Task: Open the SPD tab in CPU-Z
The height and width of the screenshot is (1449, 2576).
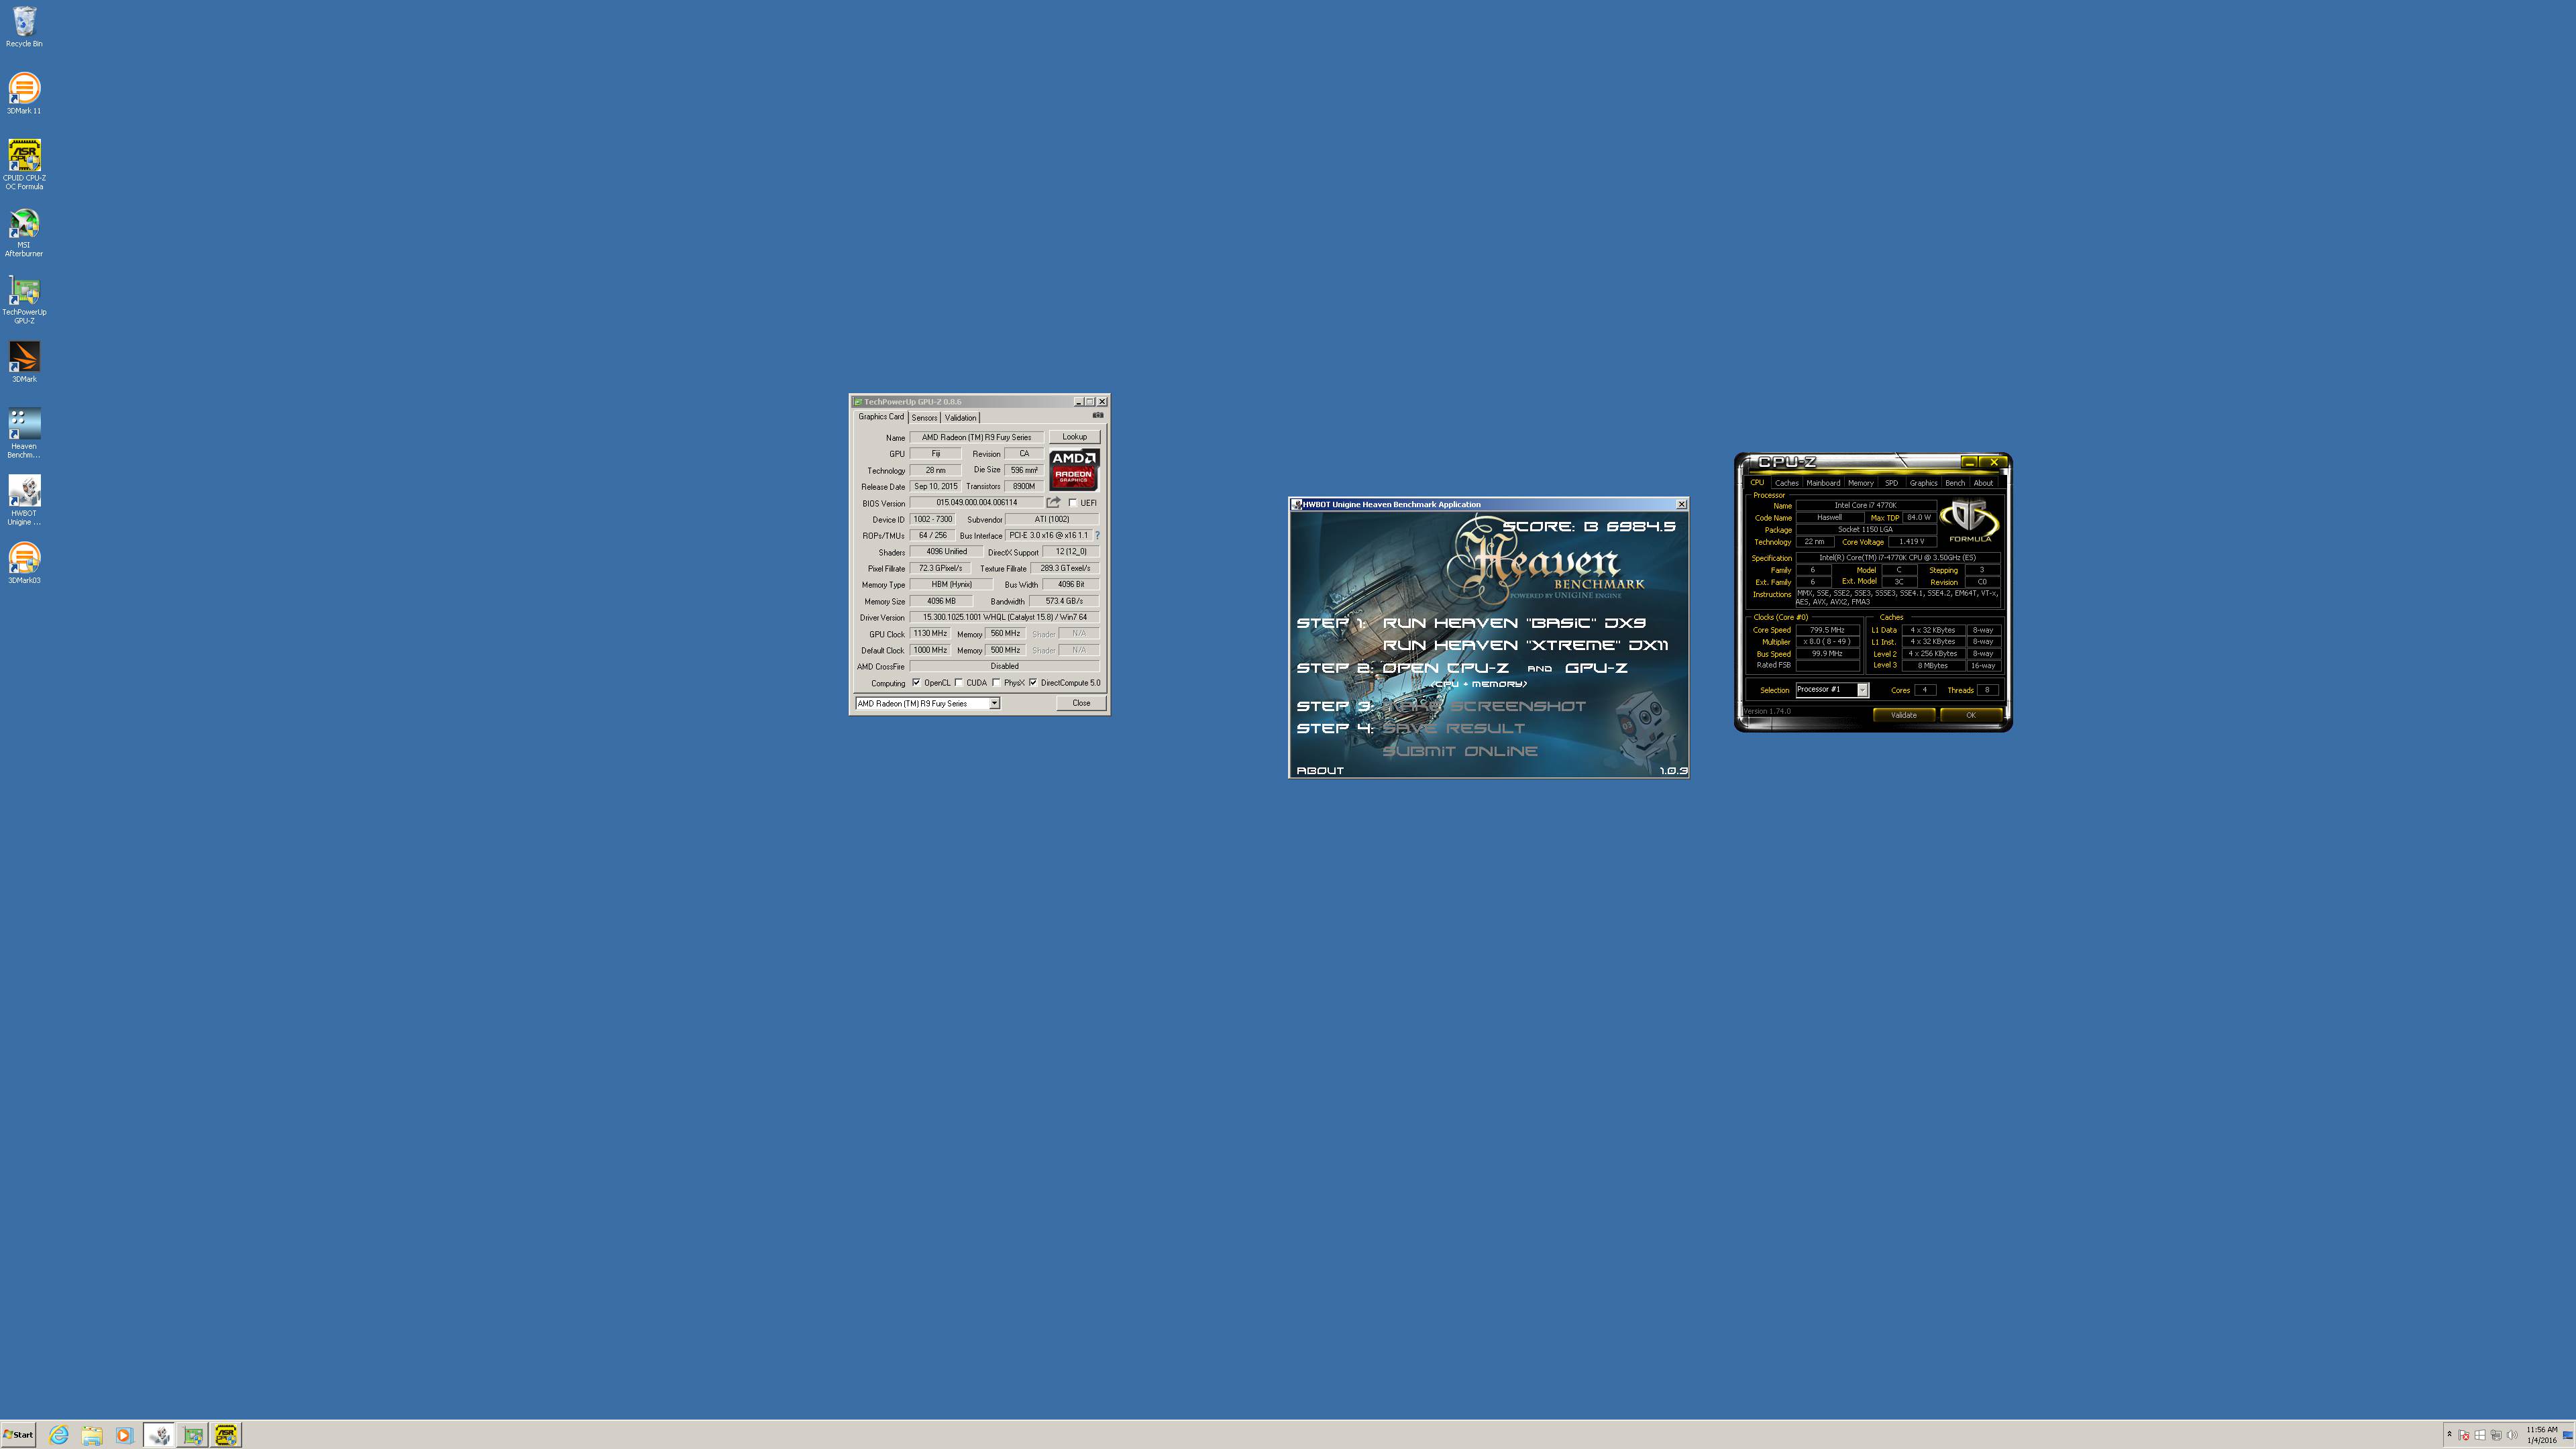Action: [1891, 483]
